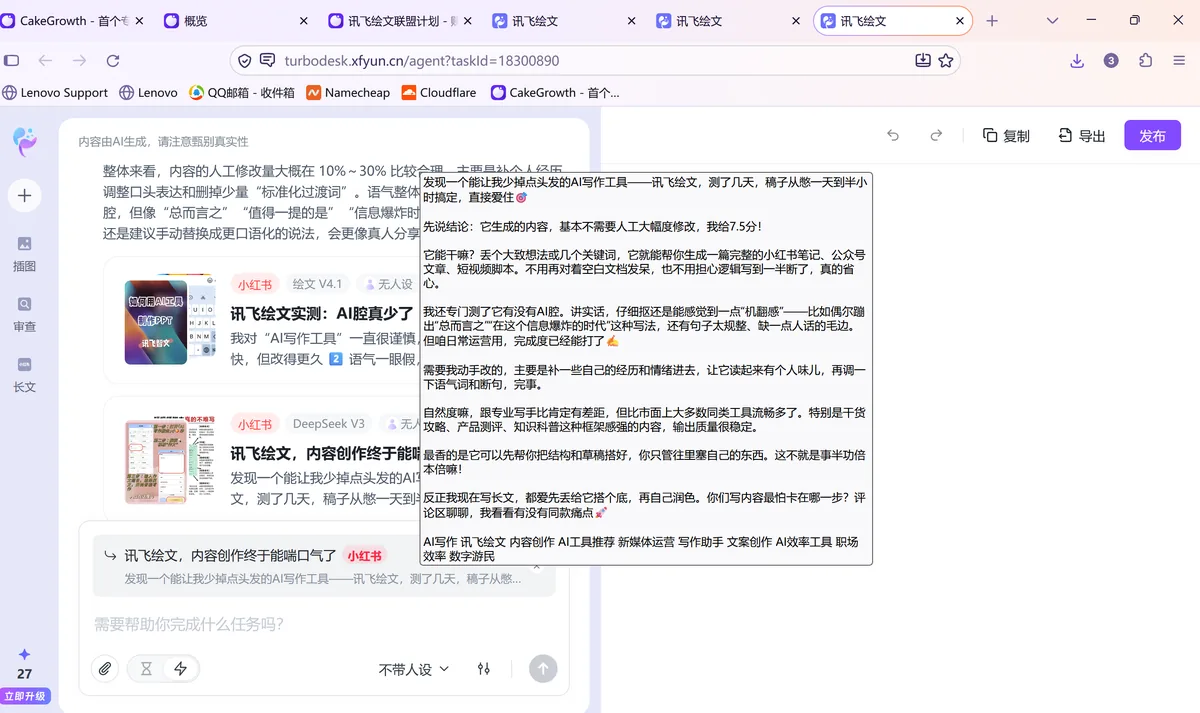Image resolution: width=1200 pixels, height=713 pixels.
Task: Toggle the browser sidebar panel icon
Action: point(12,61)
